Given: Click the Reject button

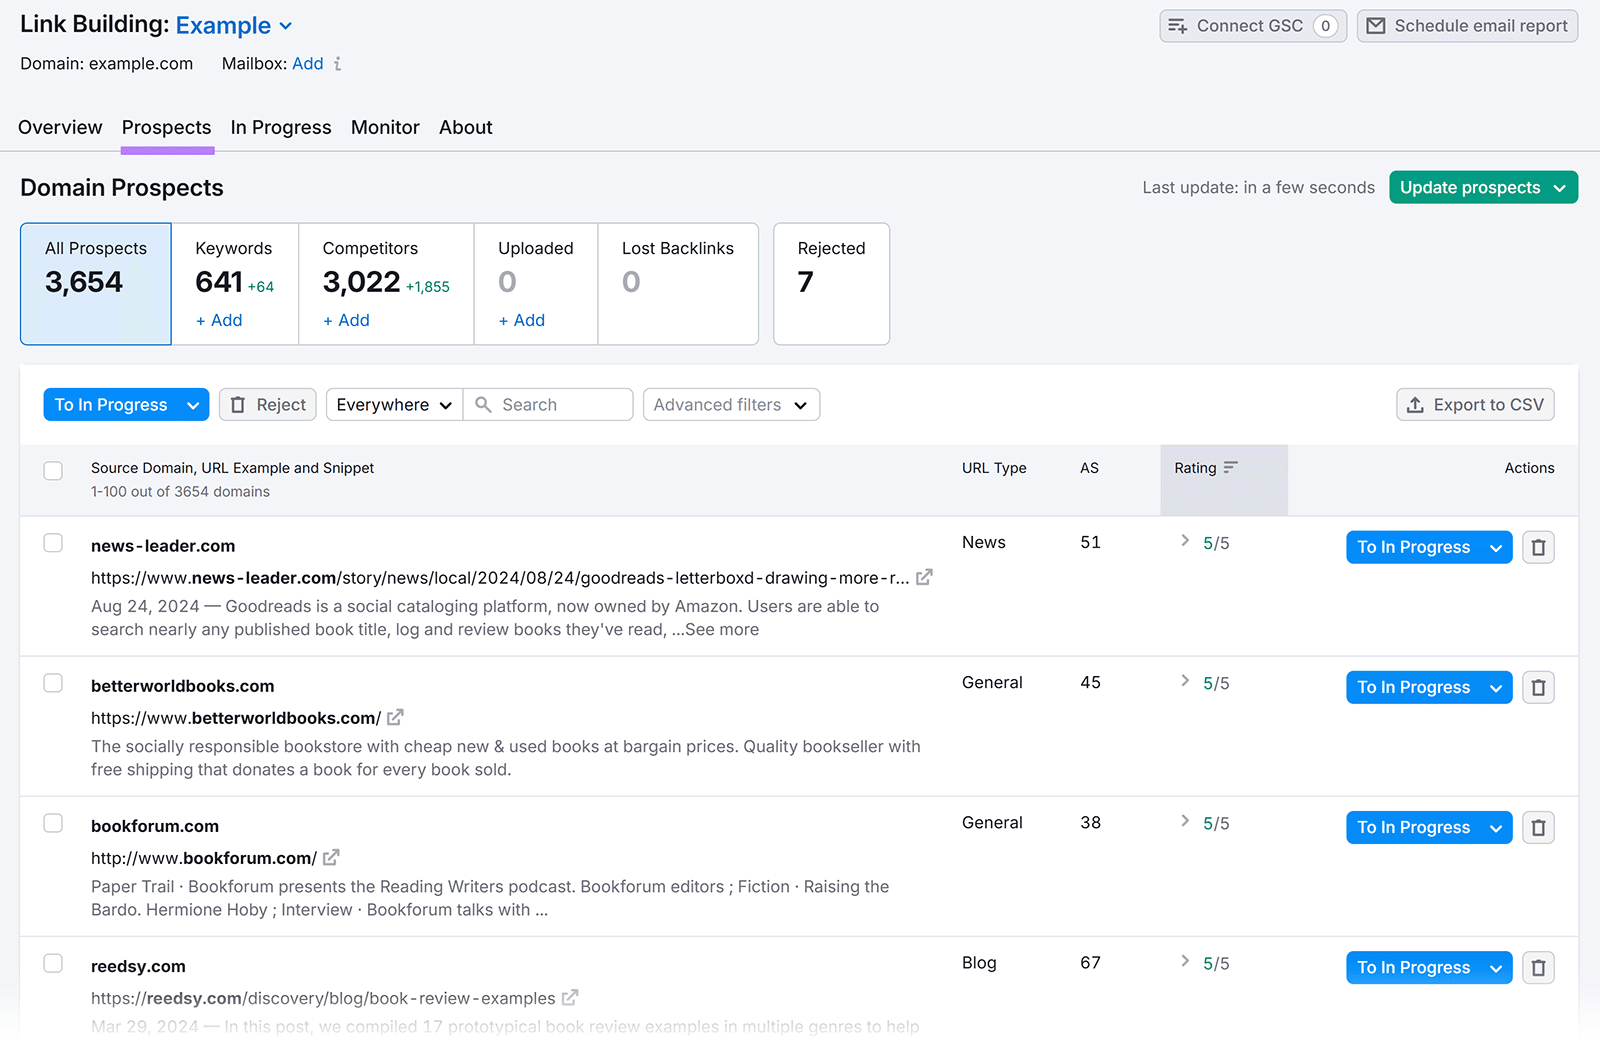Looking at the screenshot, I should coord(267,404).
